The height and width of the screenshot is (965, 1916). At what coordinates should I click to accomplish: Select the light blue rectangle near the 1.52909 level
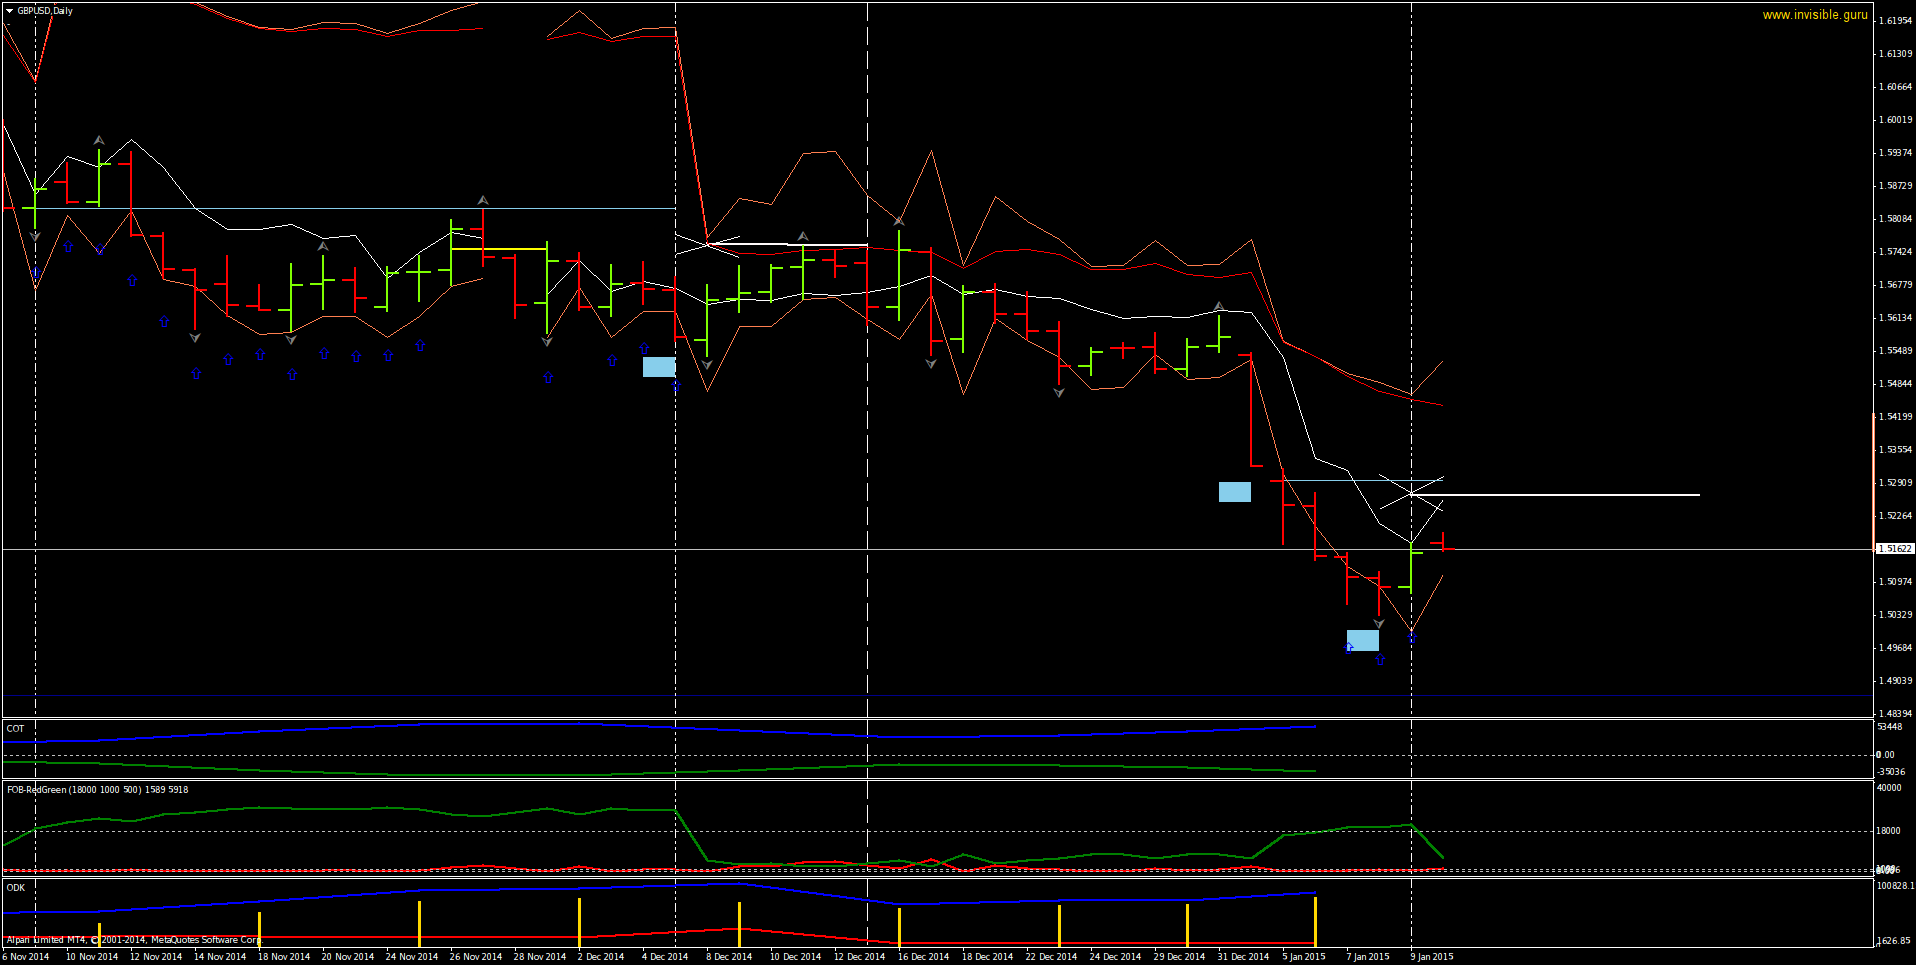1235,492
